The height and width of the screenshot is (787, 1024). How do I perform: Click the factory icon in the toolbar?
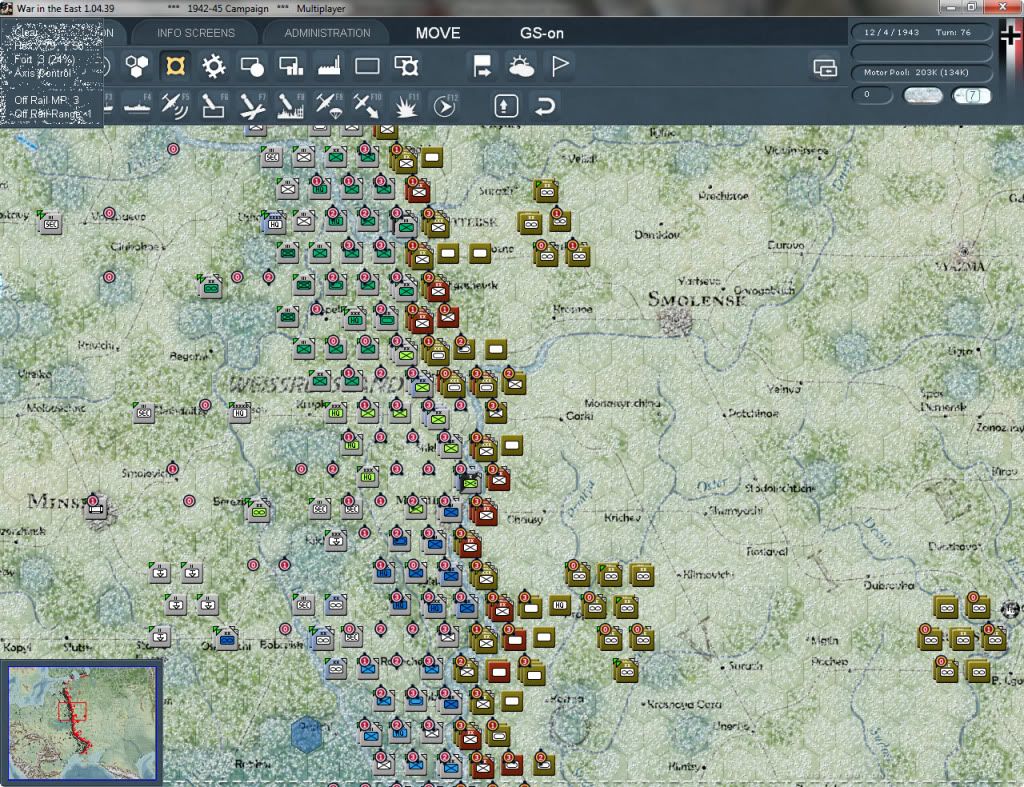tap(329, 66)
